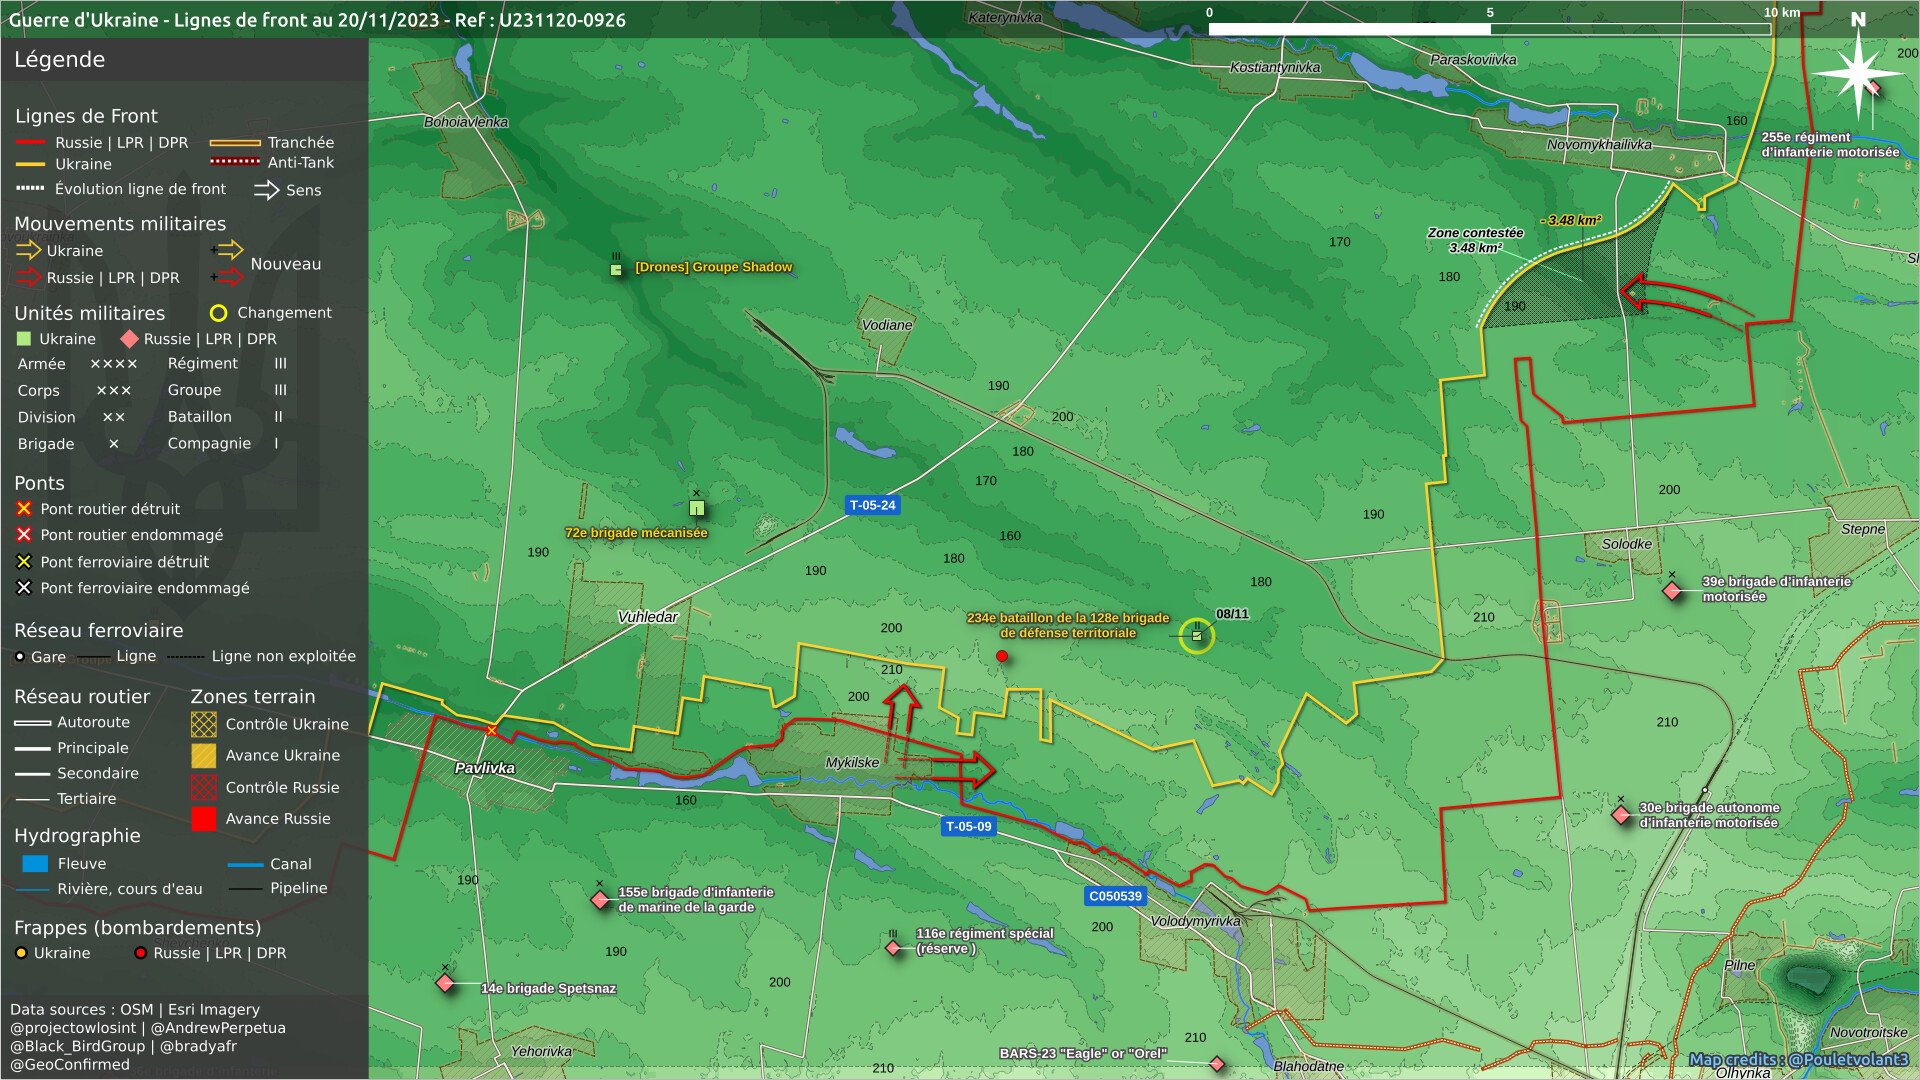
Task: Click the Anti-Tank dotted line legend sample
Action: point(235,162)
